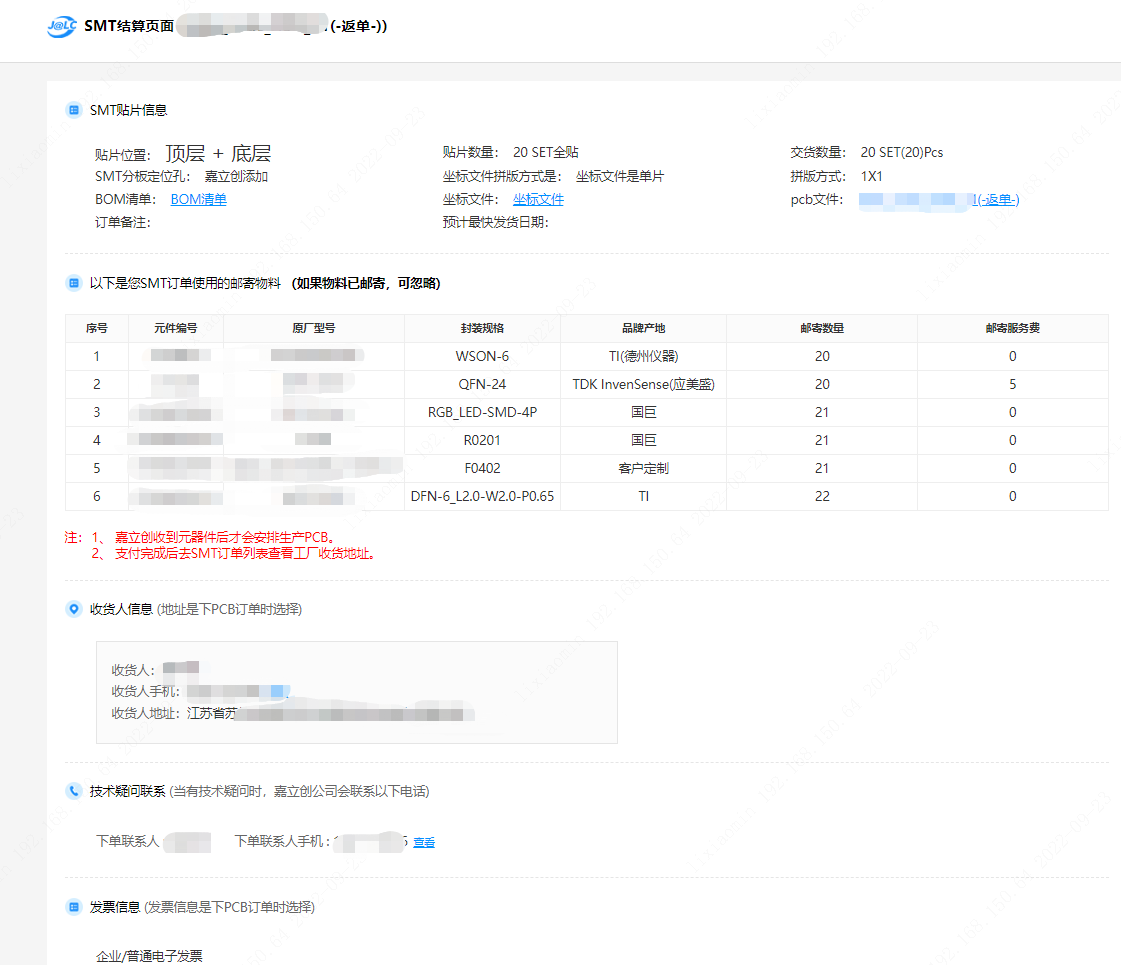This screenshot has width=1121, height=965.
Task: Click 查看 next to the contact phone number
Action: (x=424, y=843)
